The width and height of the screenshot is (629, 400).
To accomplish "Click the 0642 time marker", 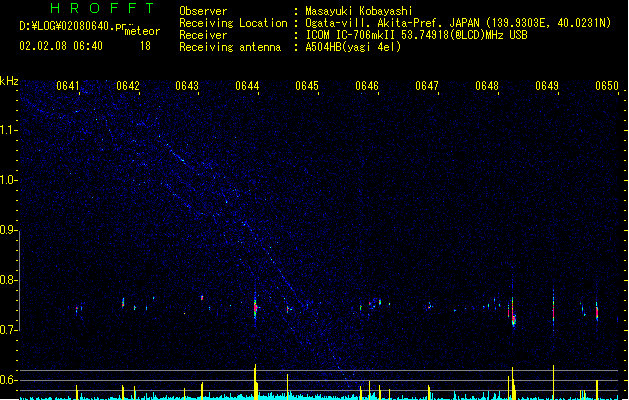I will (128, 86).
